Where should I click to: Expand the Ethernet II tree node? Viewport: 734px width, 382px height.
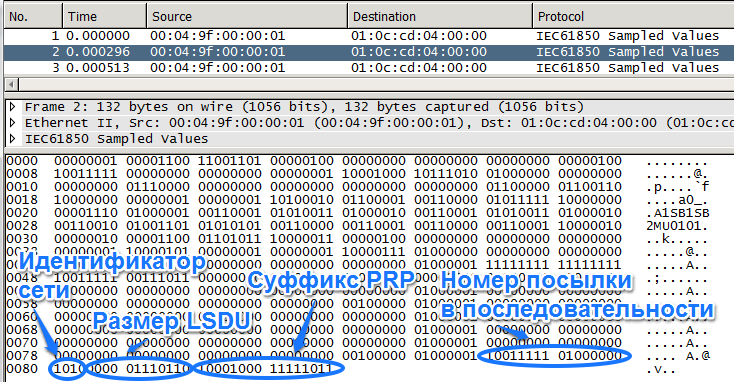[13, 123]
